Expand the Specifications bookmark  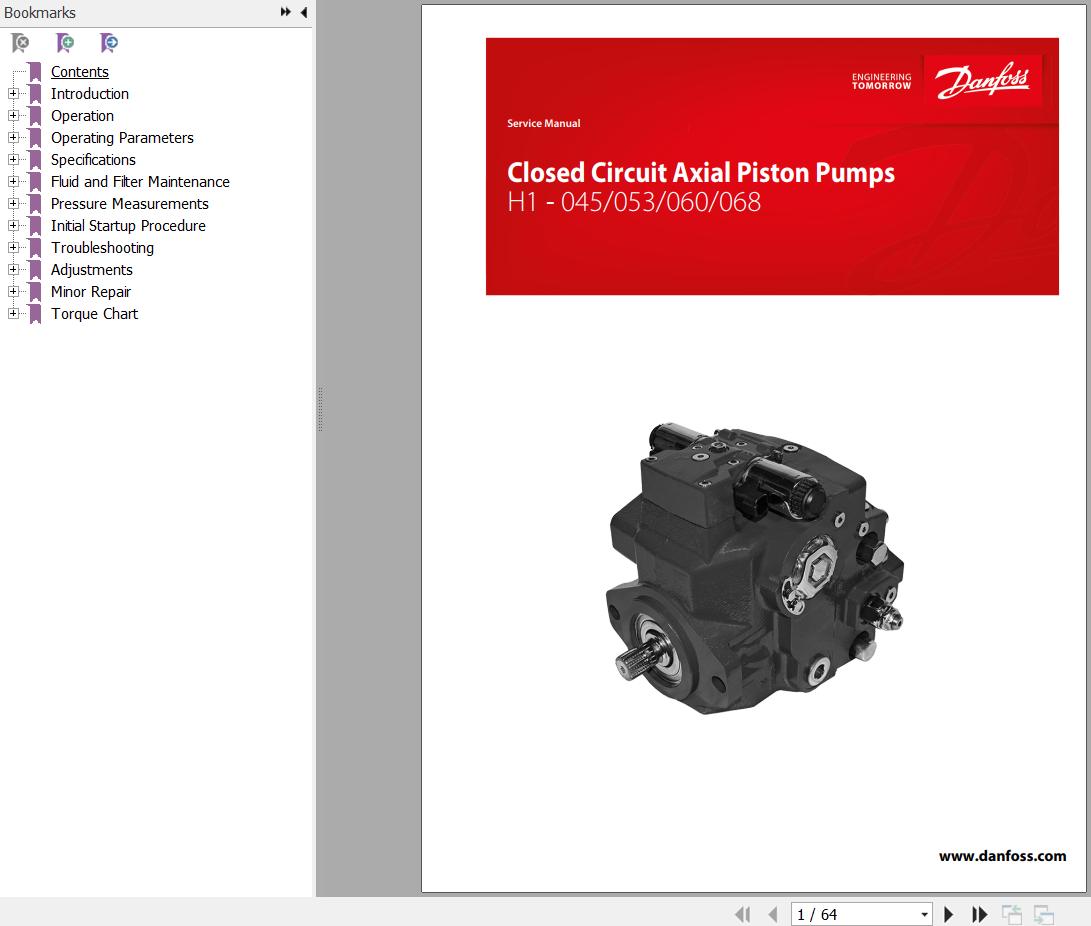pos(13,159)
